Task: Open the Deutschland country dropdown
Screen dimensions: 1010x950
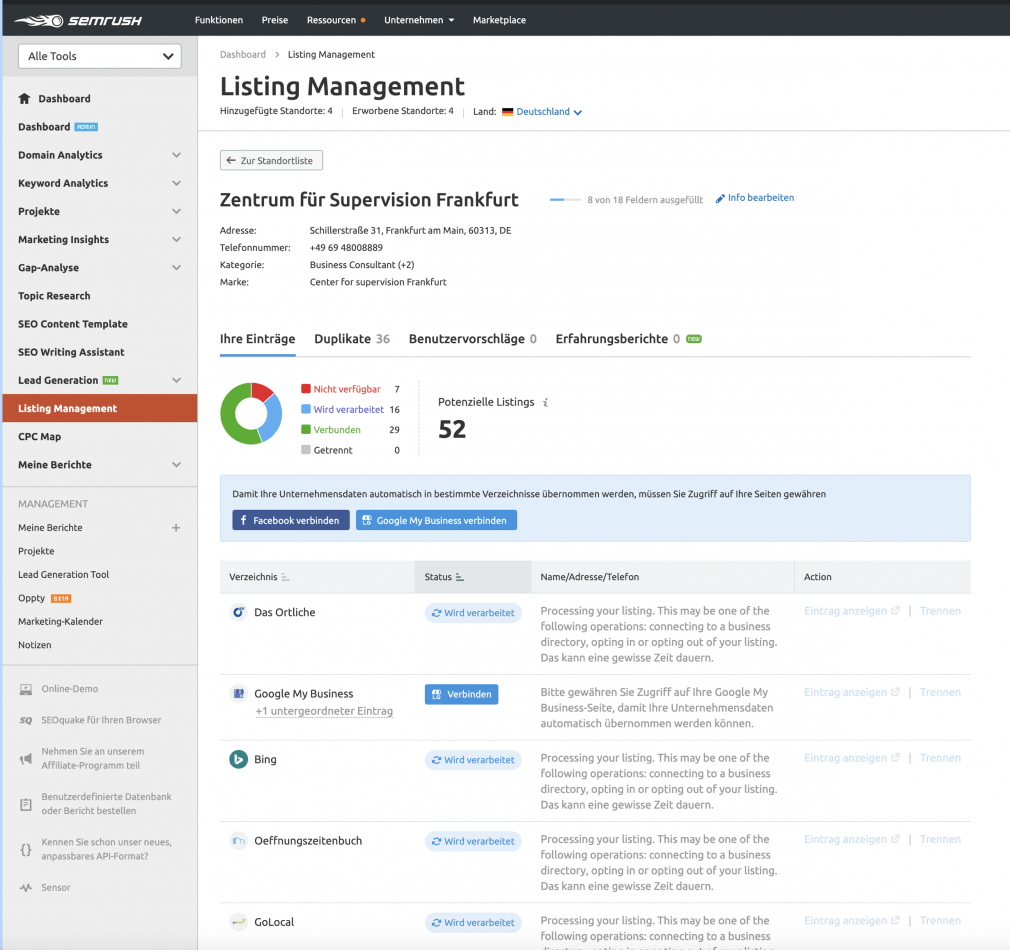Action: point(549,112)
